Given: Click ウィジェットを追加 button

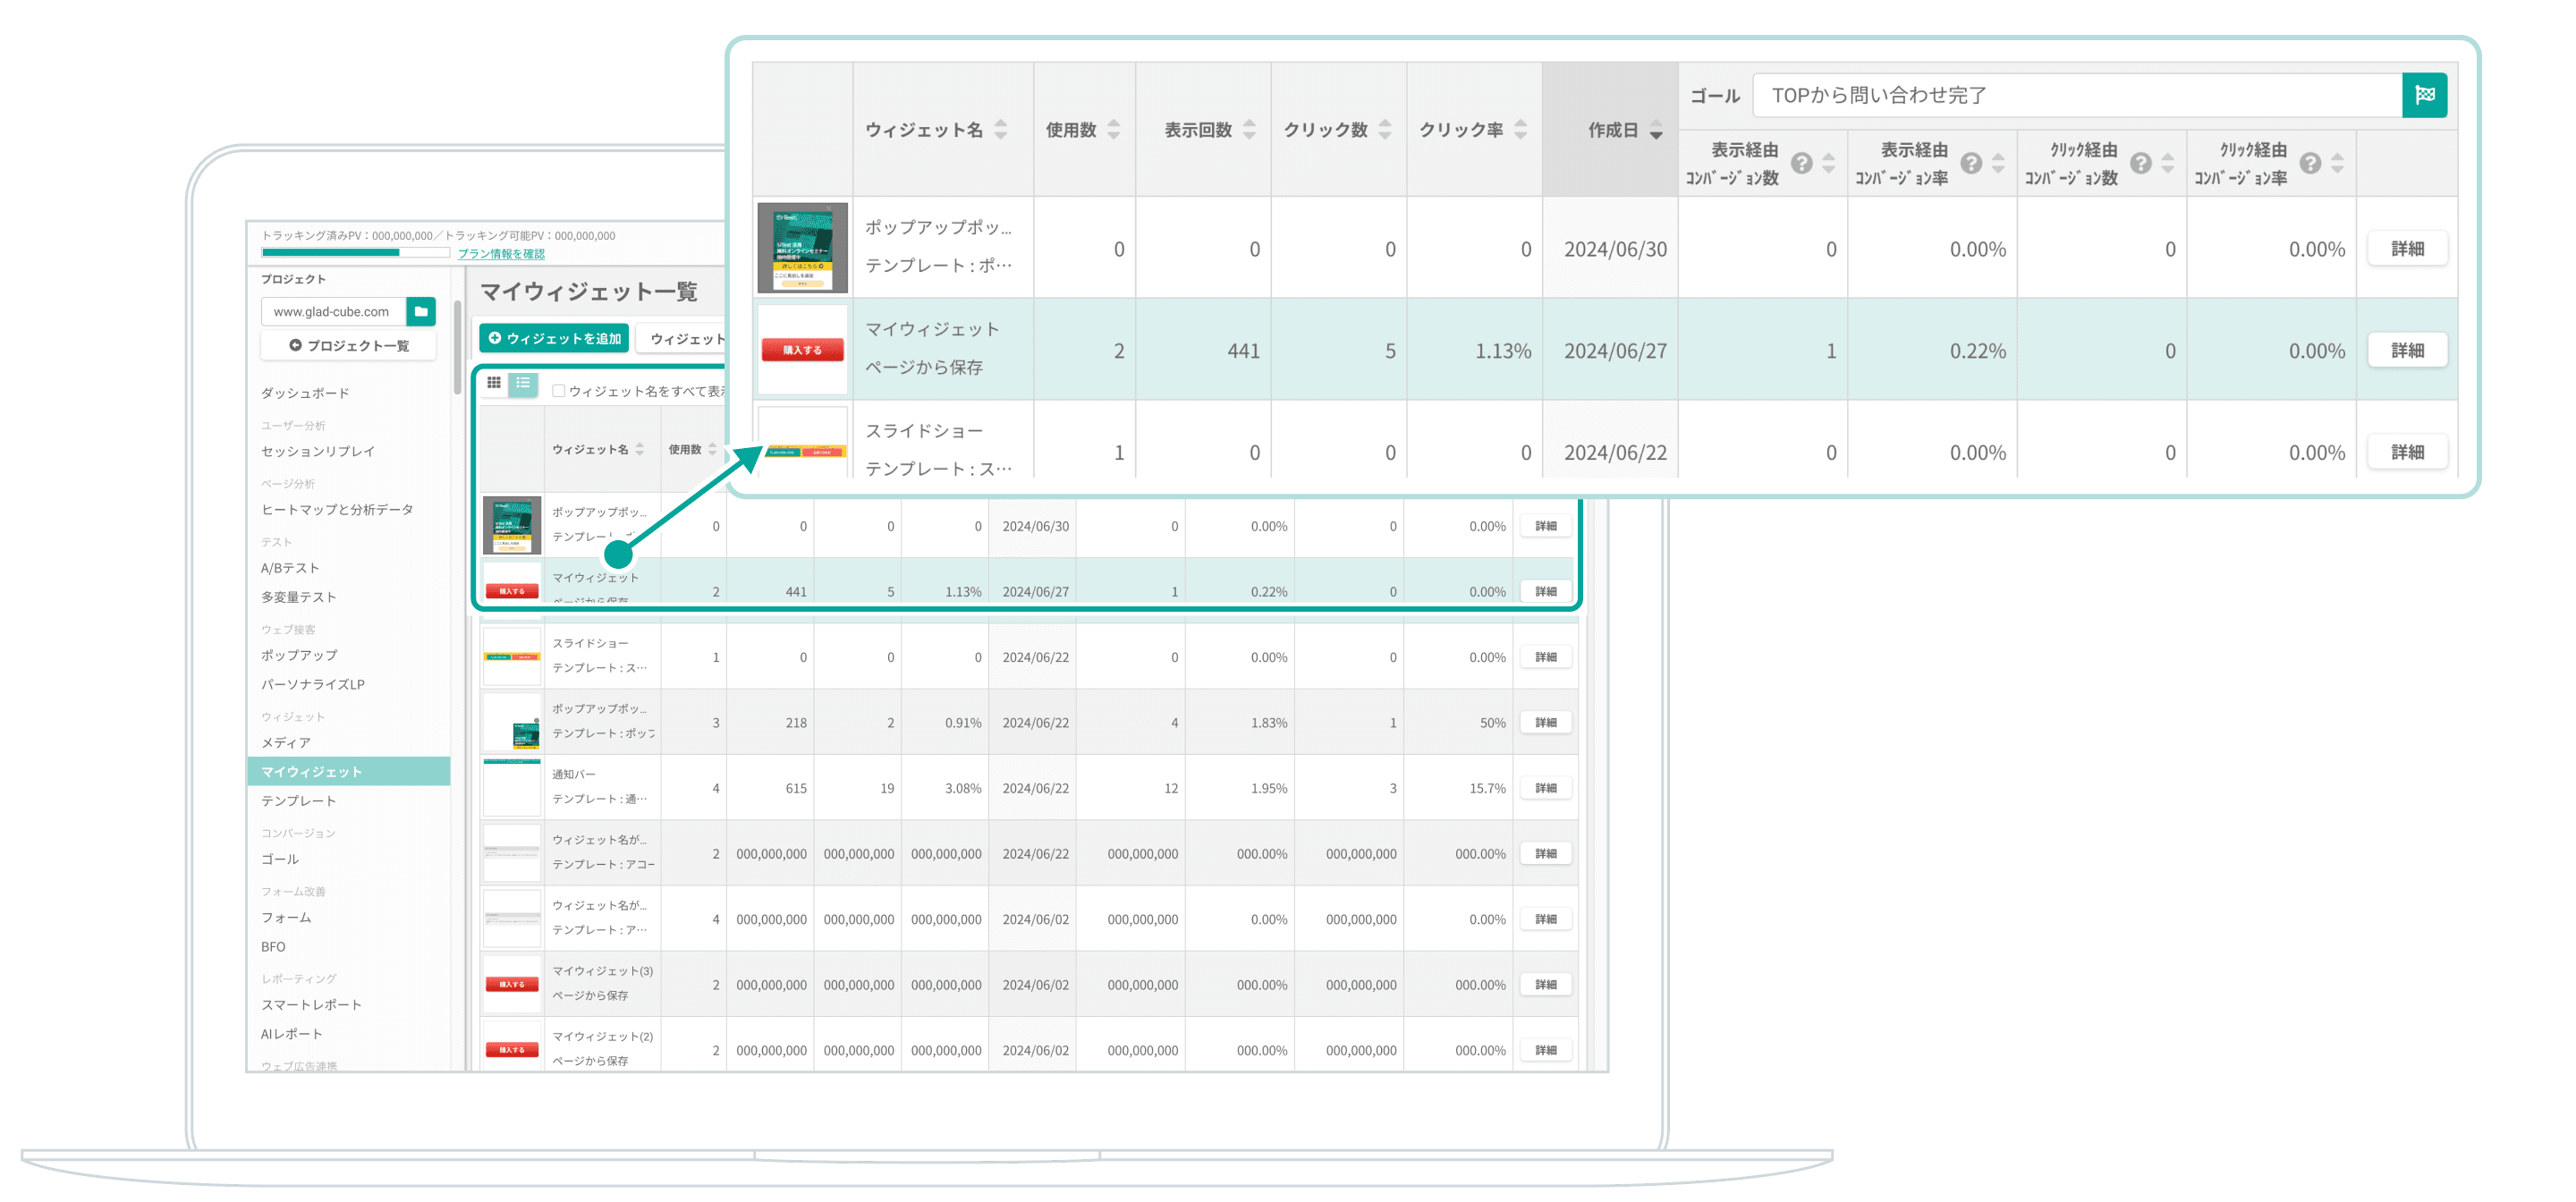Looking at the screenshot, I should [x=554, y=339].
